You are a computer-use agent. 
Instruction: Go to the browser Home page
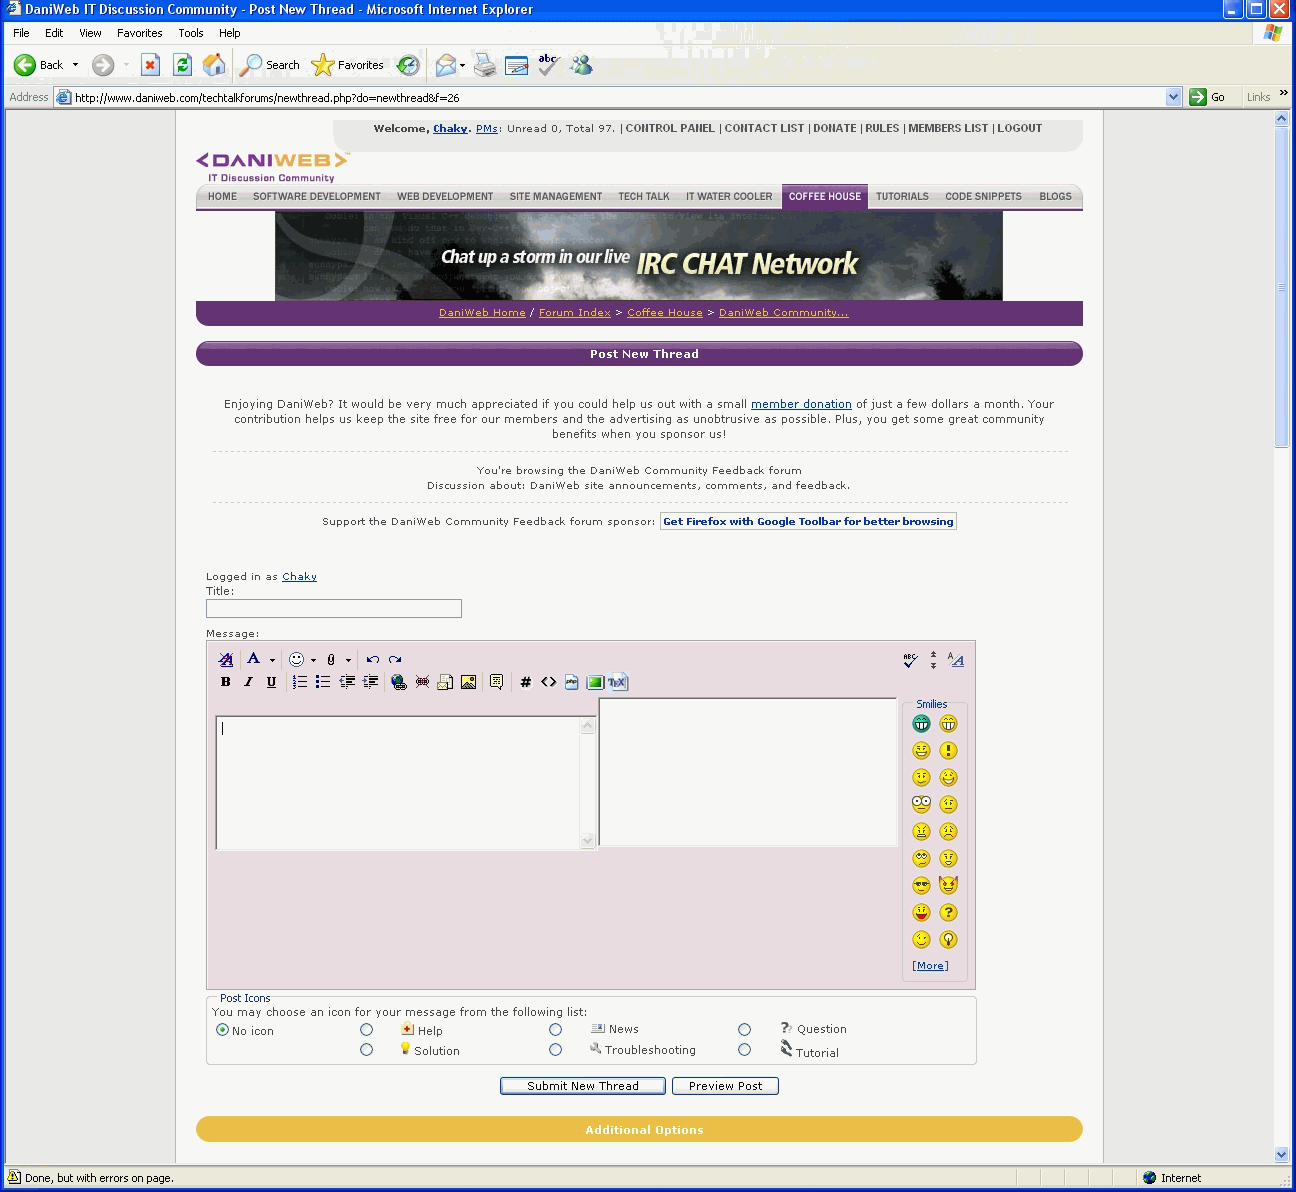pos(214,65)
